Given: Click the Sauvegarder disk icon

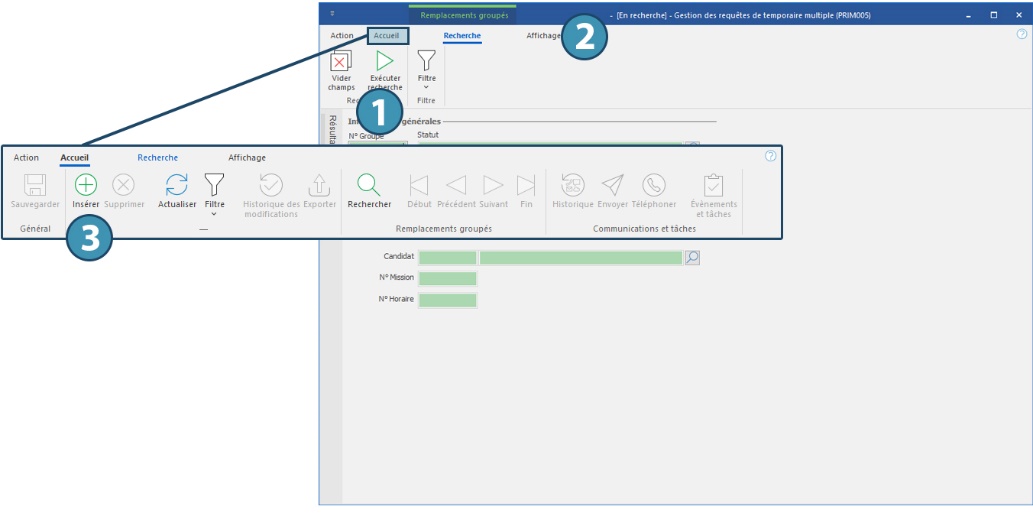Looking at the screenshot, I should pyautogui.click(x=35, y=185).
